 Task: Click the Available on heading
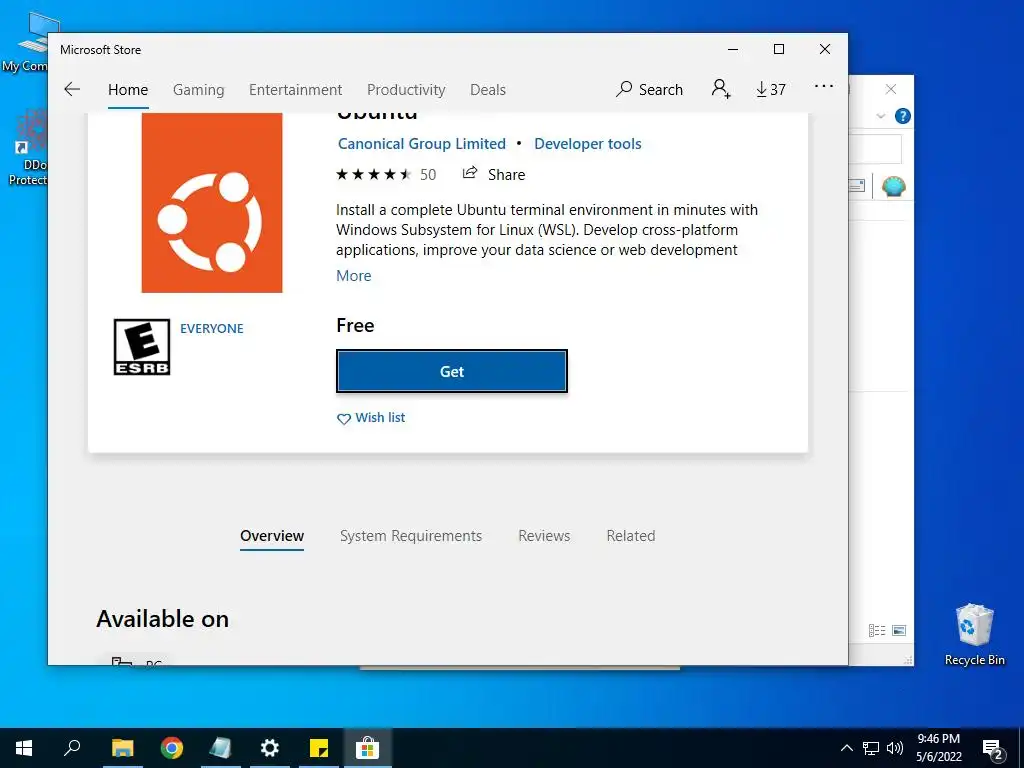point(163,619)
